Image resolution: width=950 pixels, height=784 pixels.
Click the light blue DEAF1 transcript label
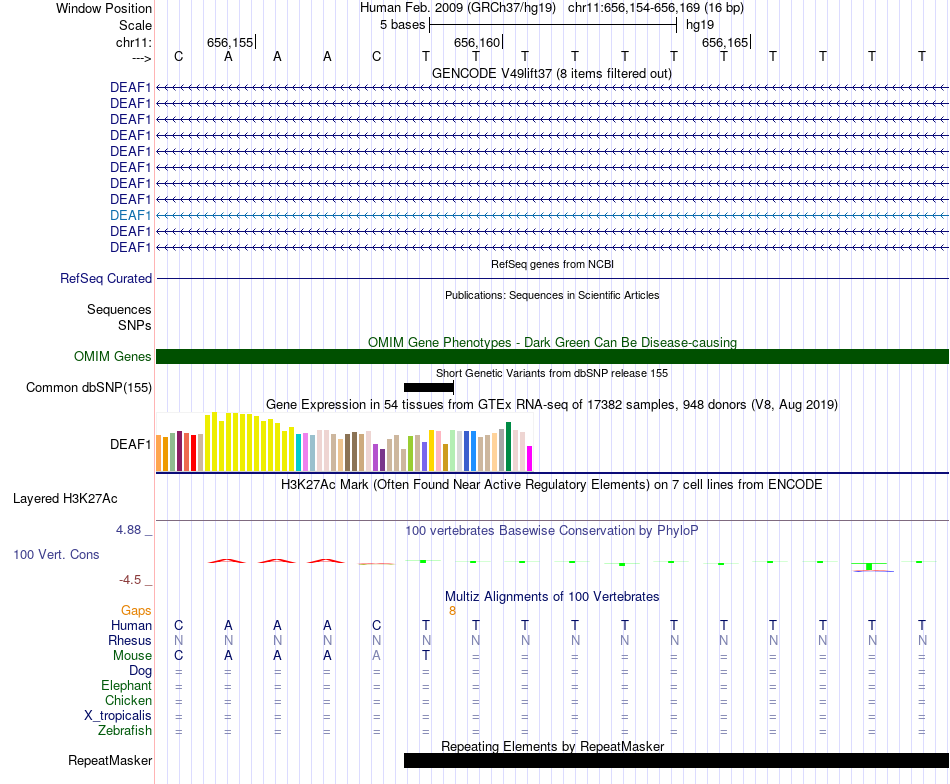click(130, 215)
